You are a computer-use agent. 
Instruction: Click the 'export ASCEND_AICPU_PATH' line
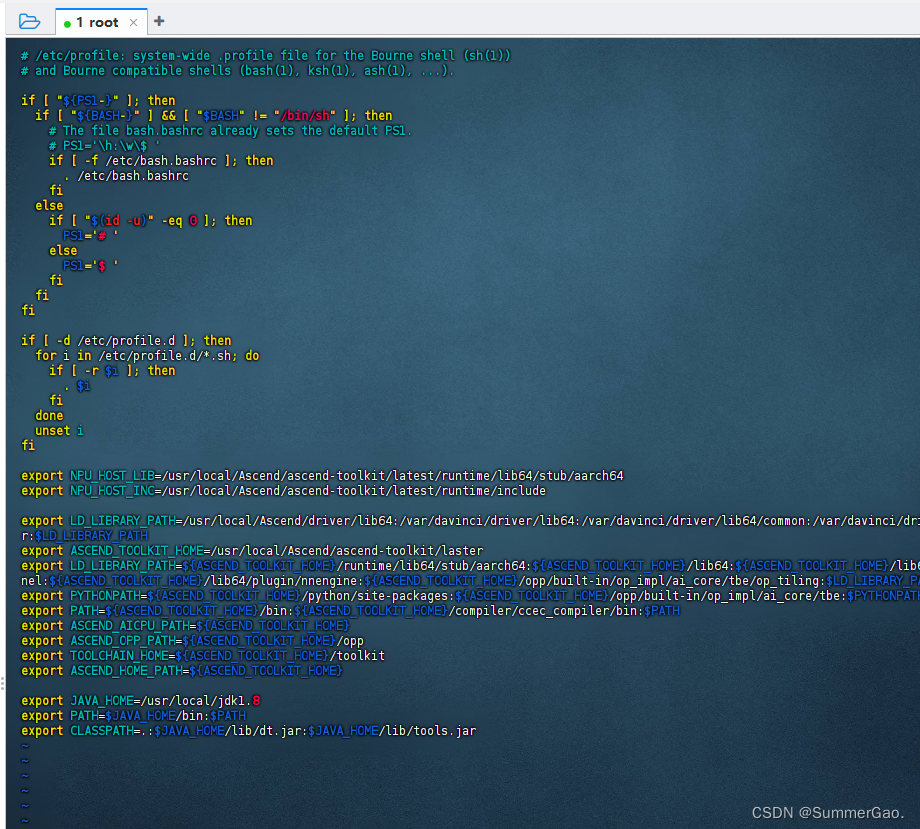(x=185, y=626)
